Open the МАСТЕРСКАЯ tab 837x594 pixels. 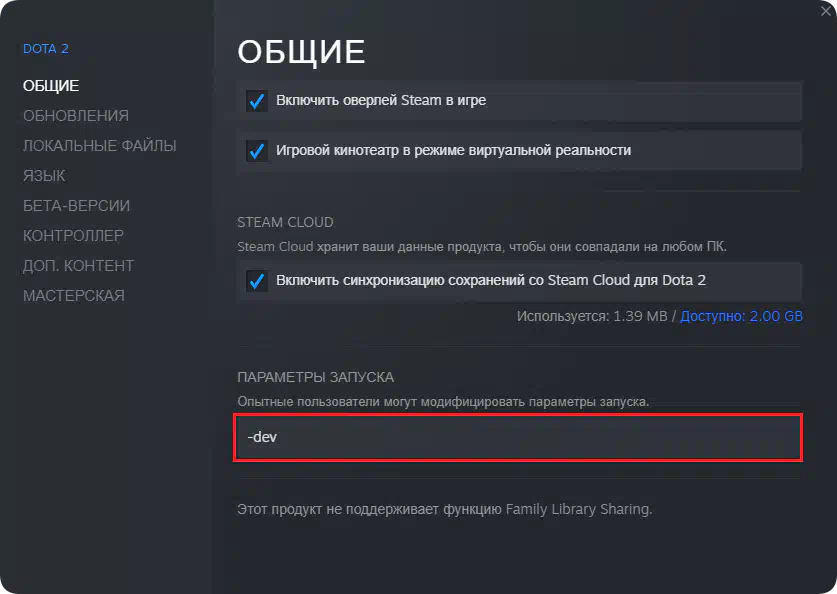pyautogui.click(x=74, y=296)
